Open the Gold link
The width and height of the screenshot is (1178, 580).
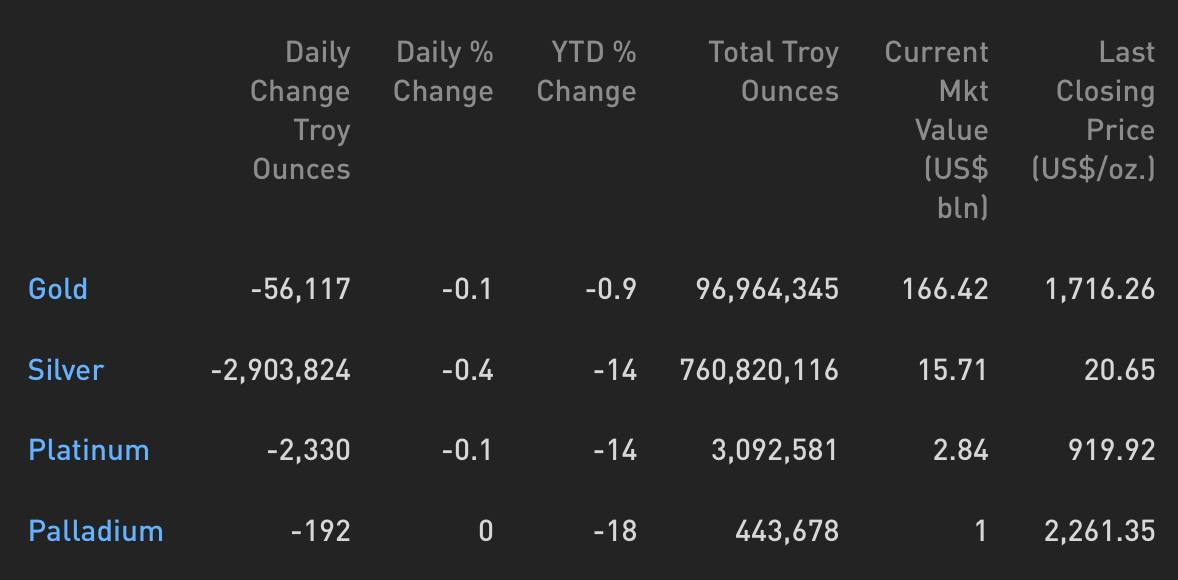coord(58,289)
